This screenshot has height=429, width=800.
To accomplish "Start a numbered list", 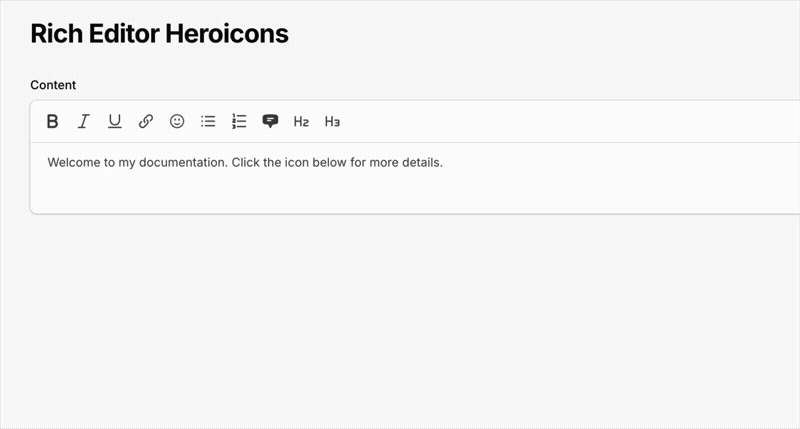I will pyautogui.click(x=239, y=122).
